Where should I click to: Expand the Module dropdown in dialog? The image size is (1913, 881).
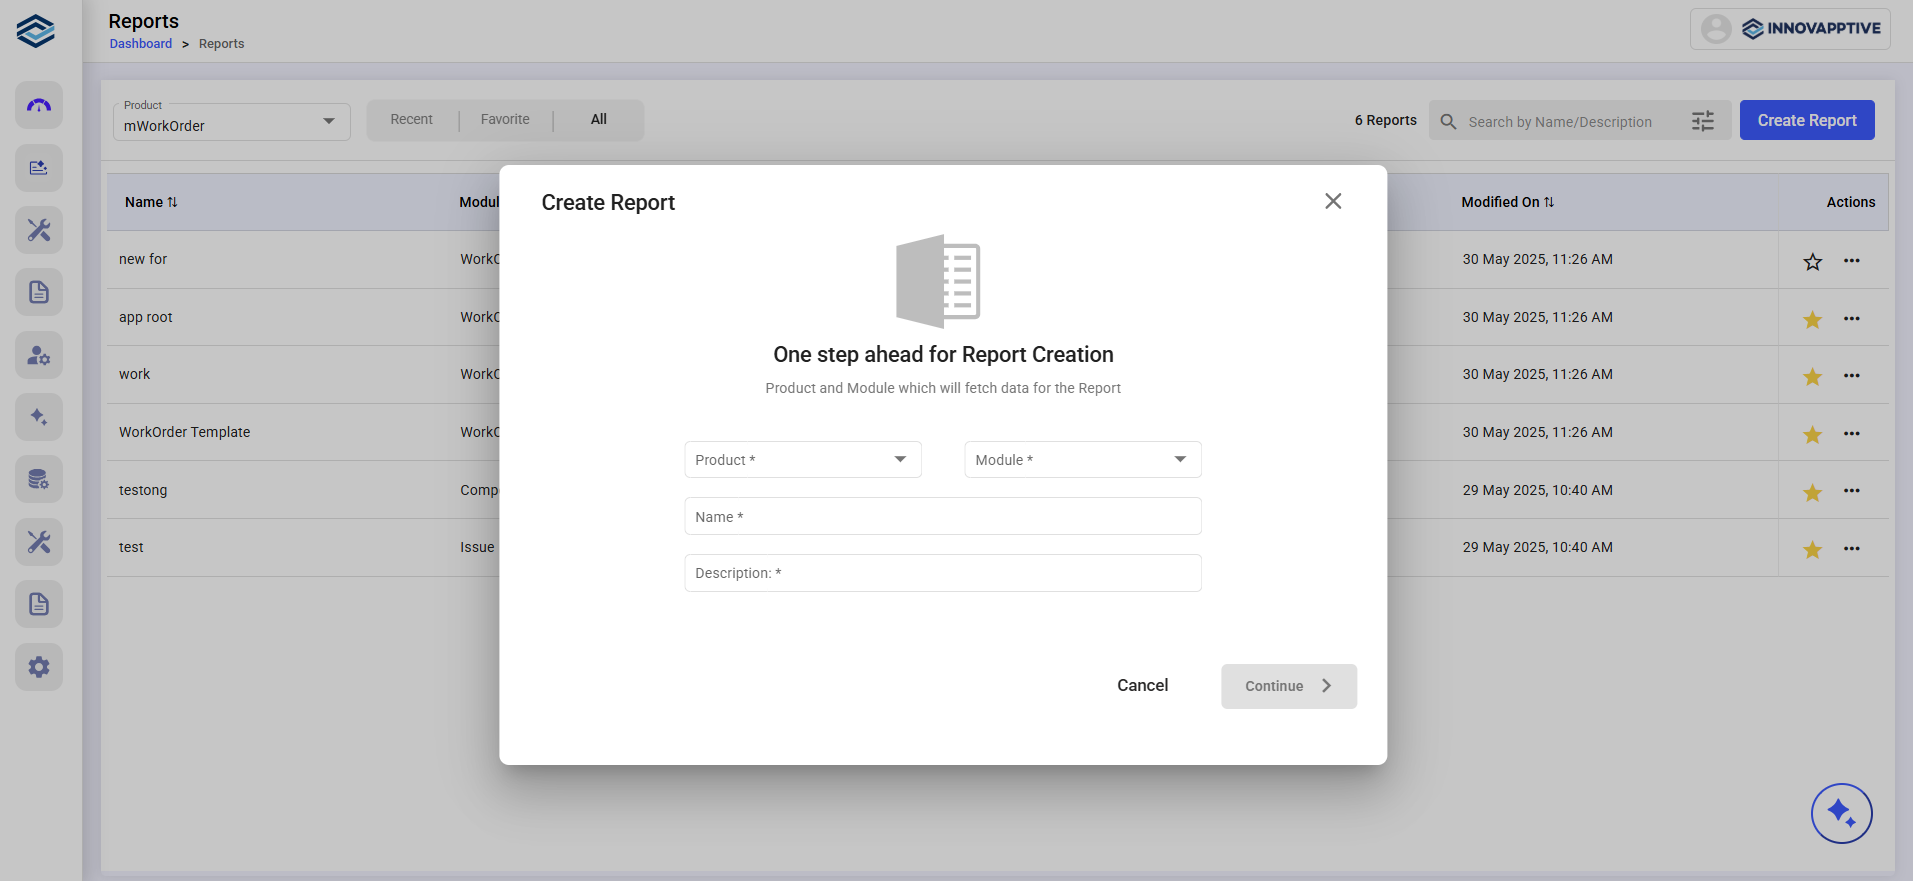coord(1082,460)
